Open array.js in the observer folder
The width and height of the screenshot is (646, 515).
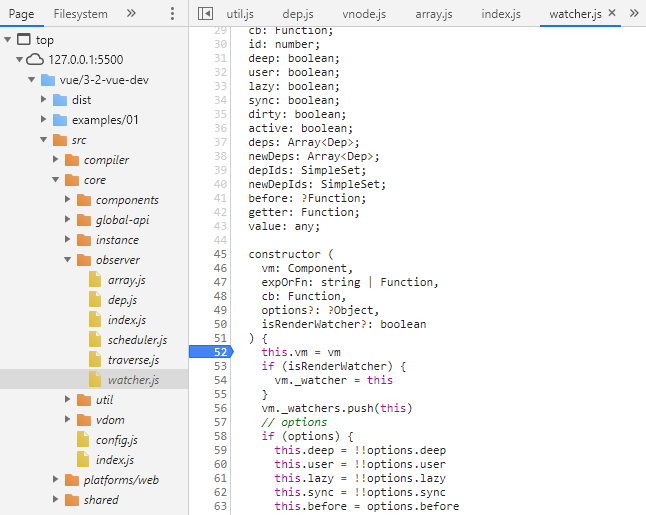click(126, 280)
